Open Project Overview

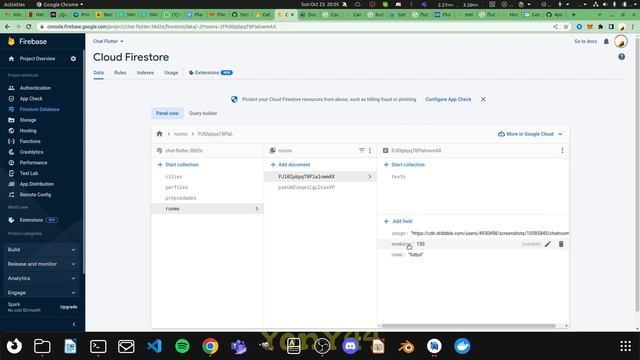click(x=37, y=59)
